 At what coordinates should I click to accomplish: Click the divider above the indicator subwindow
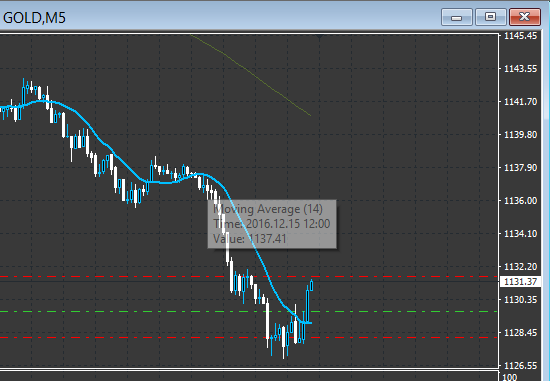pyautogui.click(x=249, y=369)
